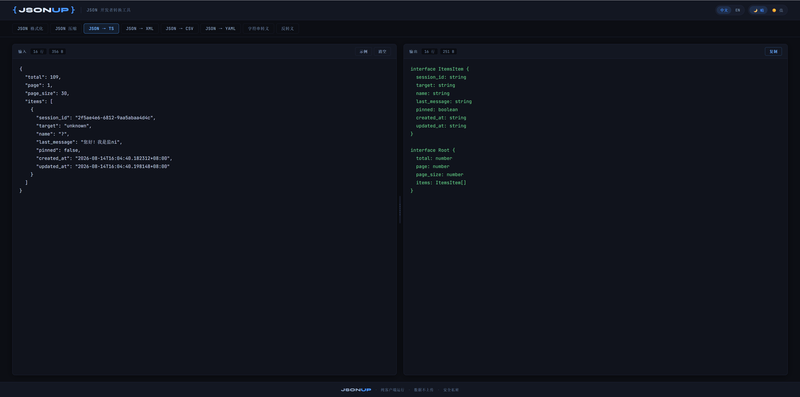Image resolution: width=800 pixels, height=397 pixels.
Task: Click the "page_size": 30 line
Action: [47, 93]
